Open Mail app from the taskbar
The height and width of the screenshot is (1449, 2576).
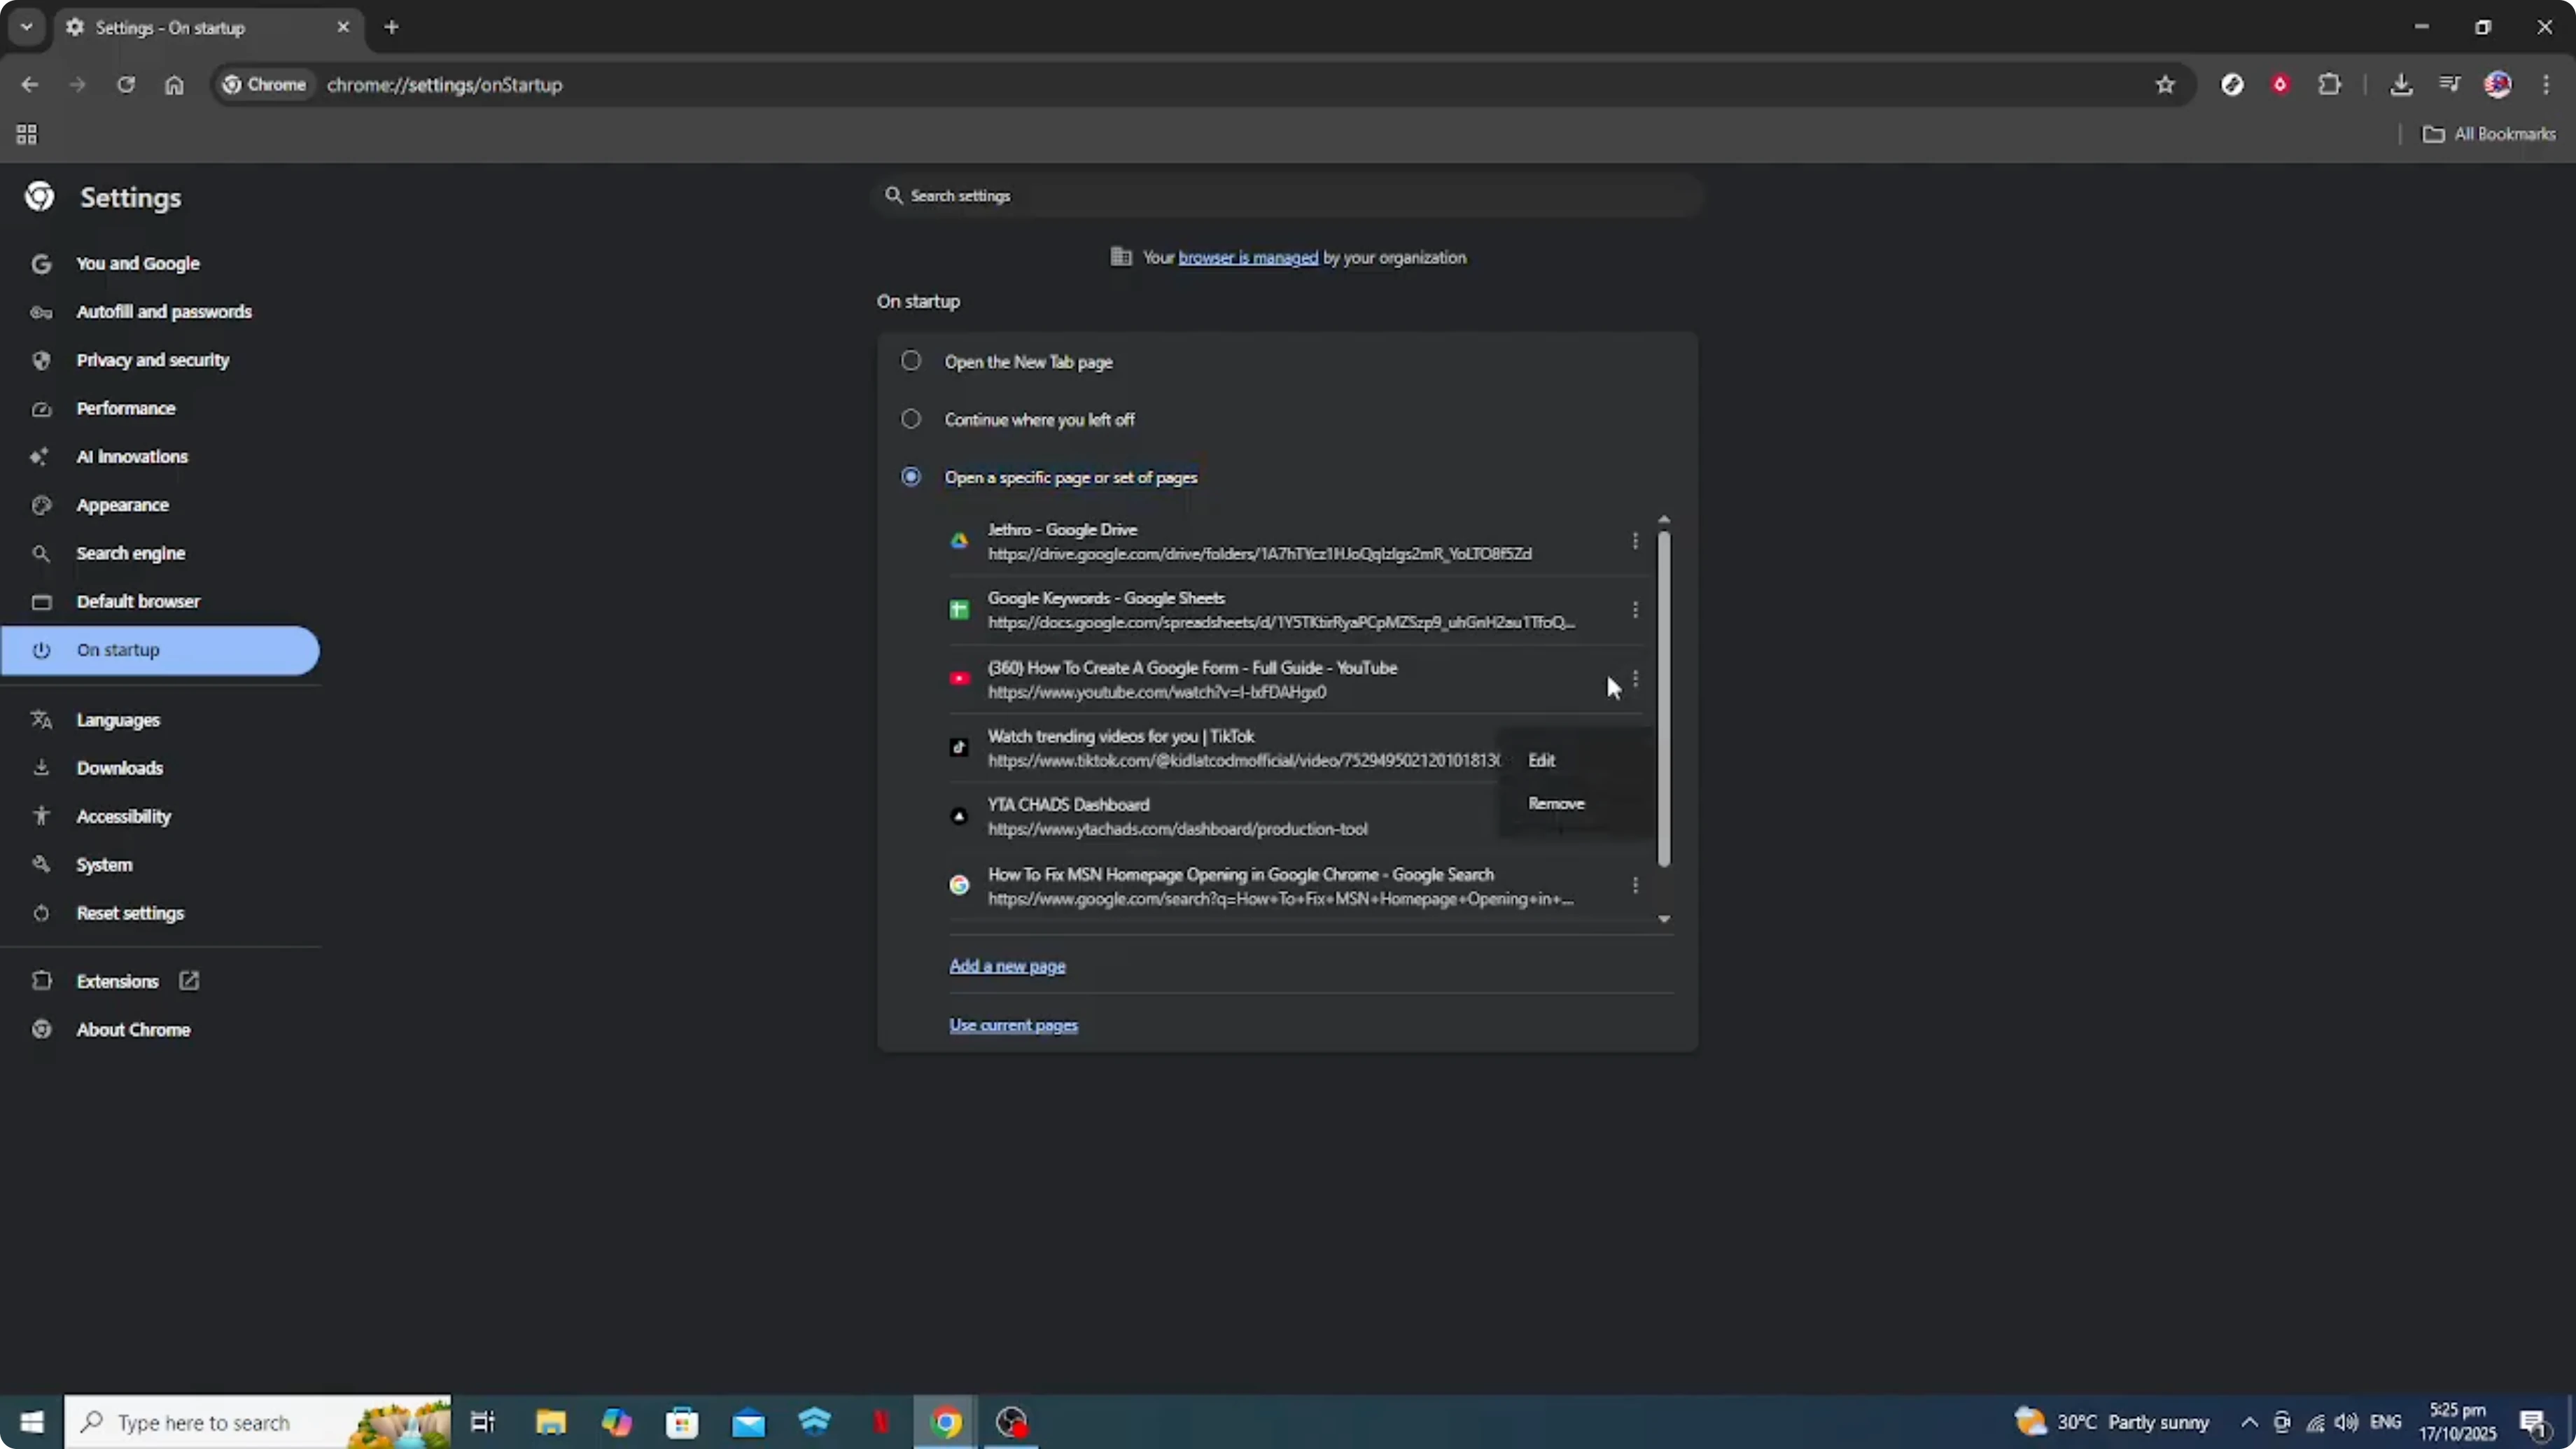[748, 1422]
